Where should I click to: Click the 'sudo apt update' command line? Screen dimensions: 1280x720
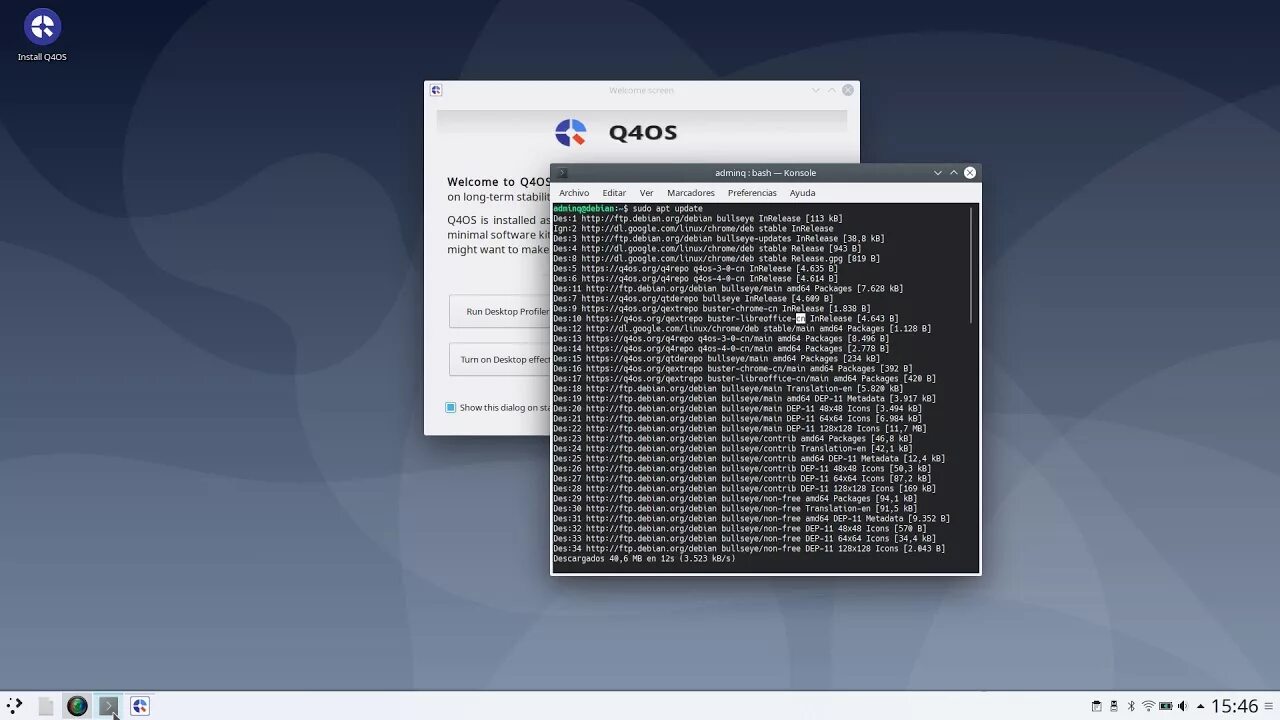(628, 209)
